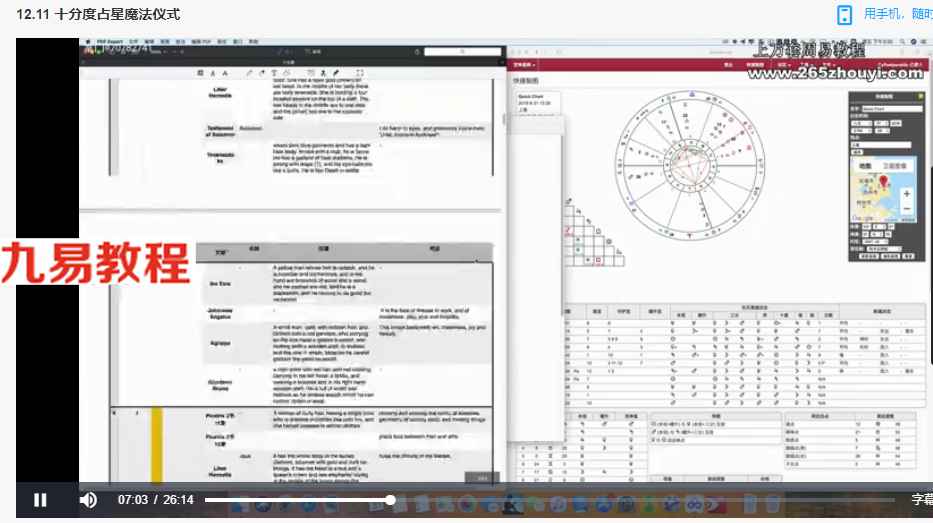Open the 字幕 subtitle option in player
Viewport: 933px width, 523px height.
point(922,500)
